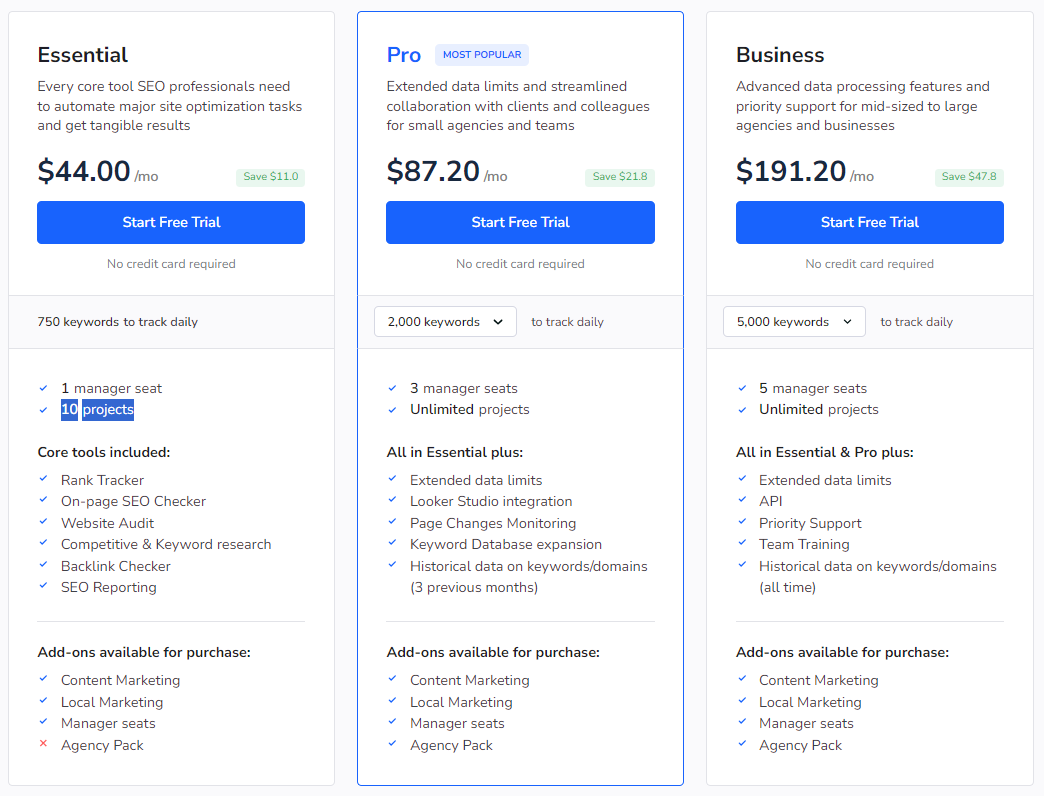Click the checkmark beside Priority Support
This screenshot has height=796, width=1044.
click(741, 522)
